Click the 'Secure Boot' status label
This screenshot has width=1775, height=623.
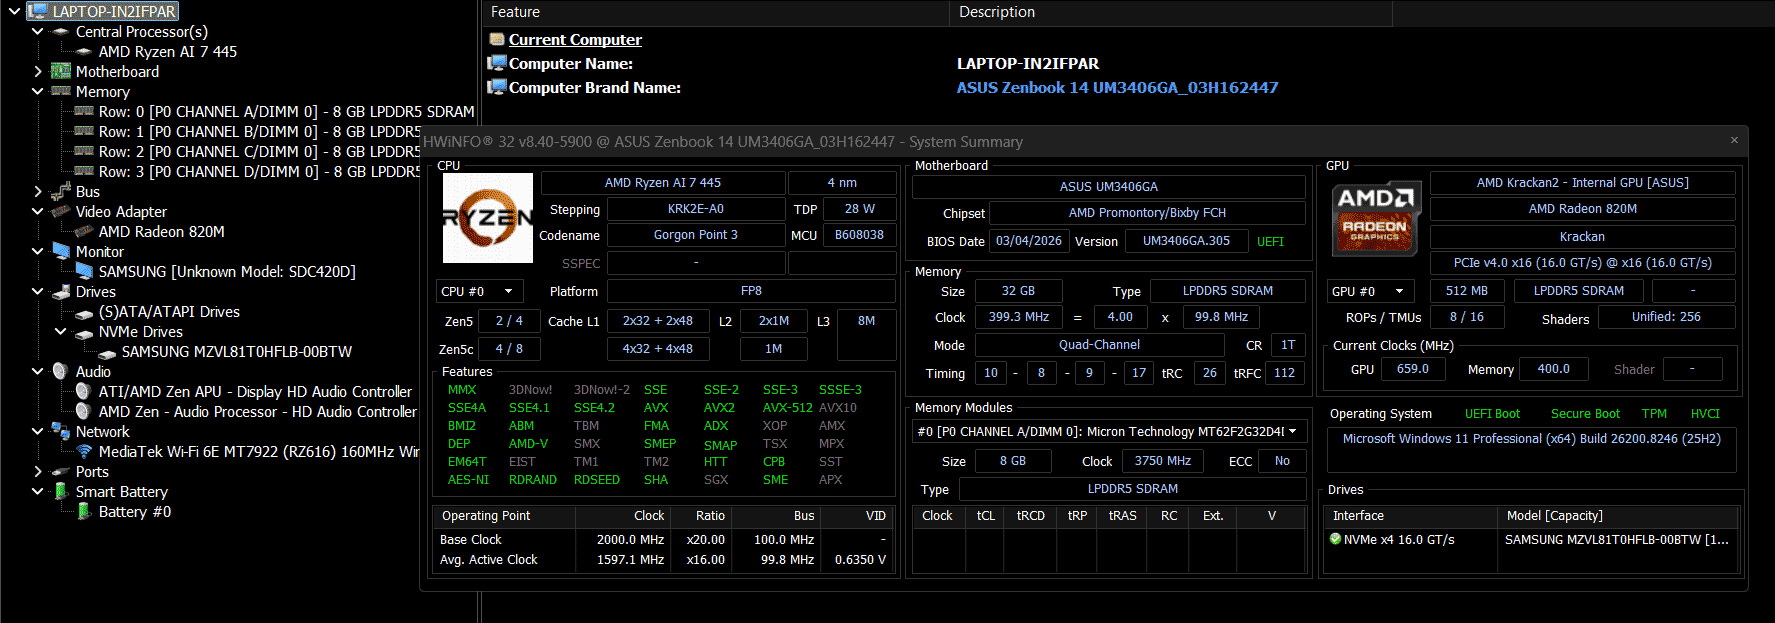coord(1585,414)
